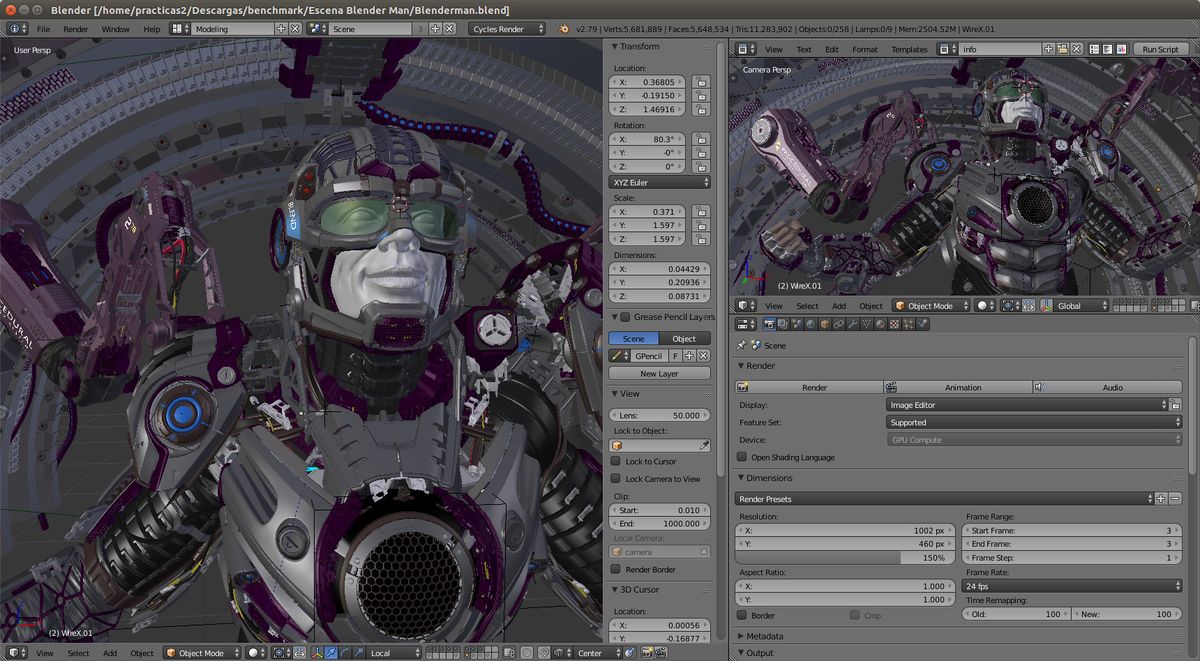Open the Material properties tab icon
This screenshot has height=661, width=1200.
pos(880,324)
